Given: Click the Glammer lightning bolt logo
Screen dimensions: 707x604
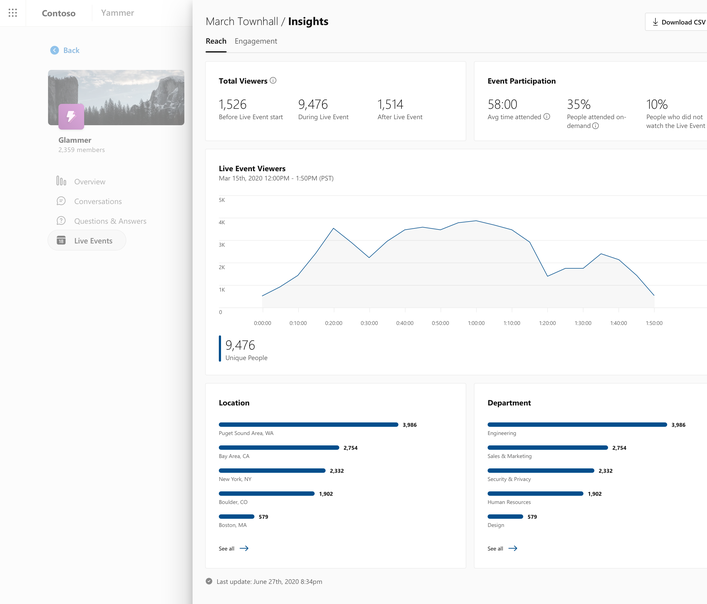Looking at the screenshot, I should (x=71, y=116).
